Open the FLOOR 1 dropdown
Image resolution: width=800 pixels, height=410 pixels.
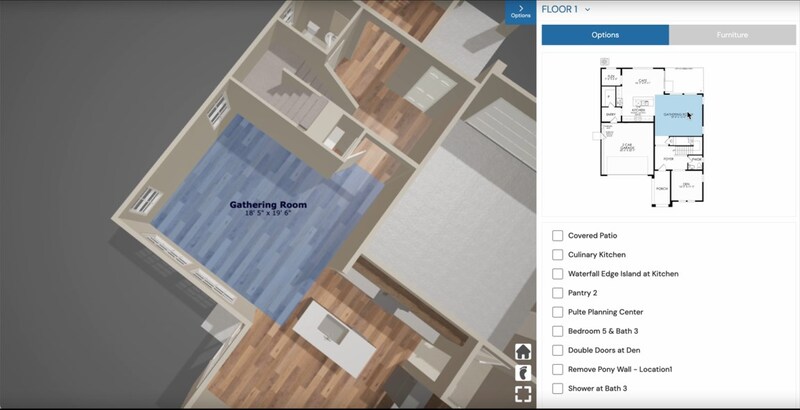pos(566,9)
